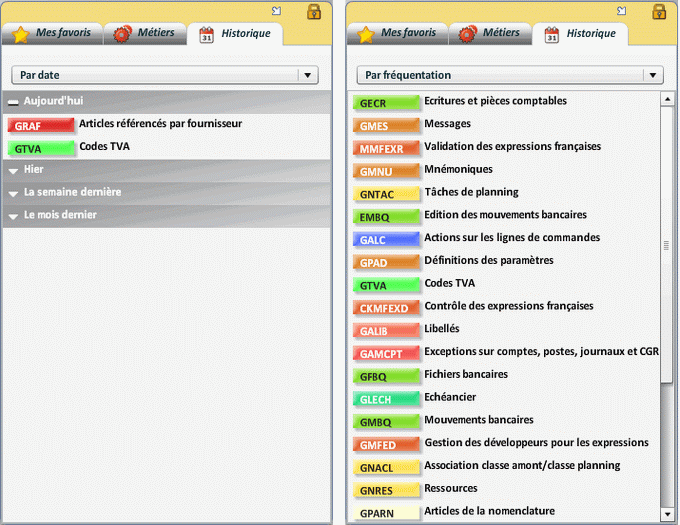
Task: Click the small arrow icon atop left panel
Action: 276,11
